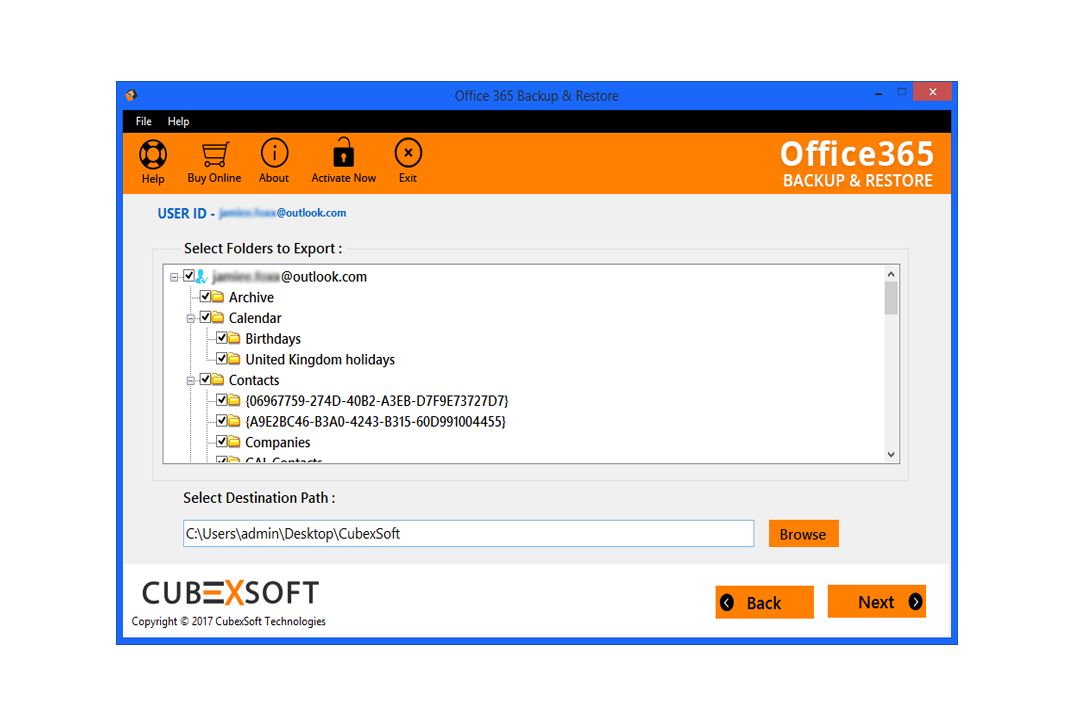
Task: Go back with the Back button
Action: coord(764,603)
